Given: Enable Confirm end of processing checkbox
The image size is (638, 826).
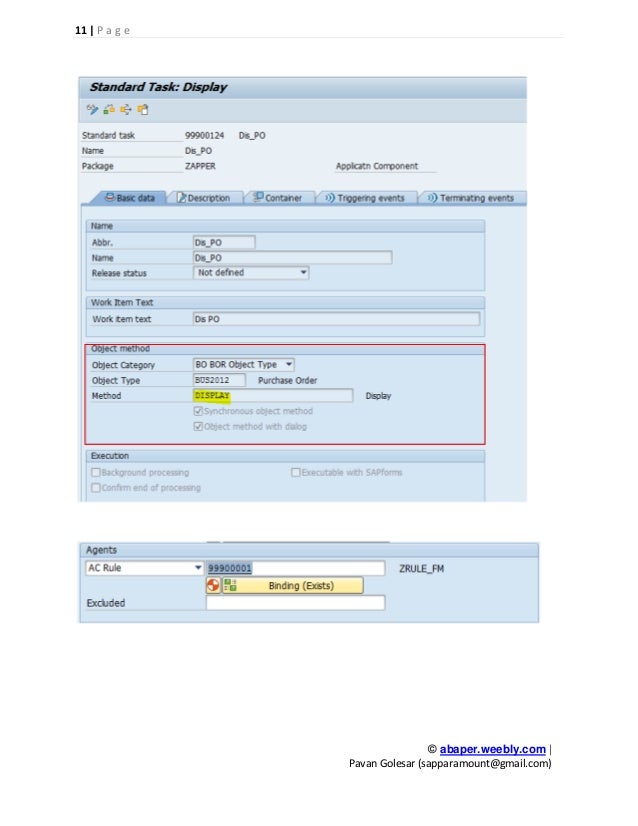Looking at the screenshot, I should pyautogui.click(x=96, y=487).
